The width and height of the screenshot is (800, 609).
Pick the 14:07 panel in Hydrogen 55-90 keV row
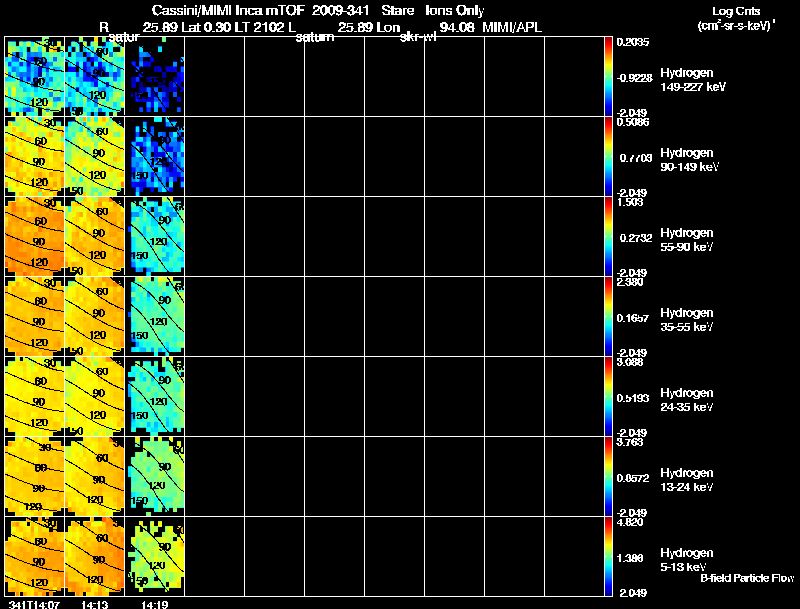point(35,236)
